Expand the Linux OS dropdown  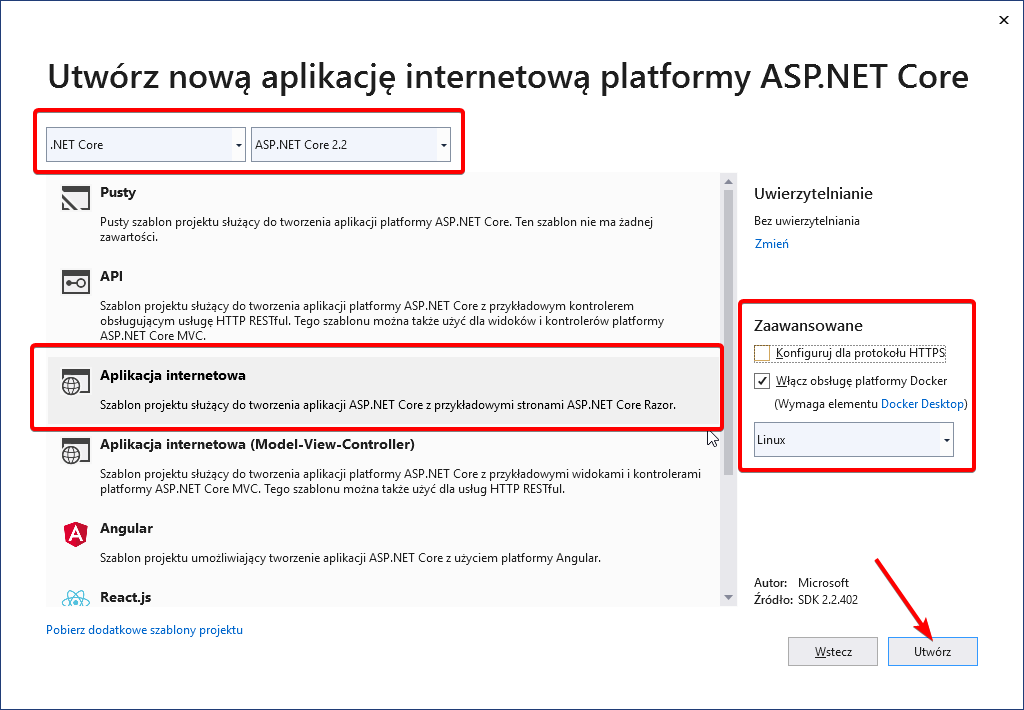pos(945,440)
